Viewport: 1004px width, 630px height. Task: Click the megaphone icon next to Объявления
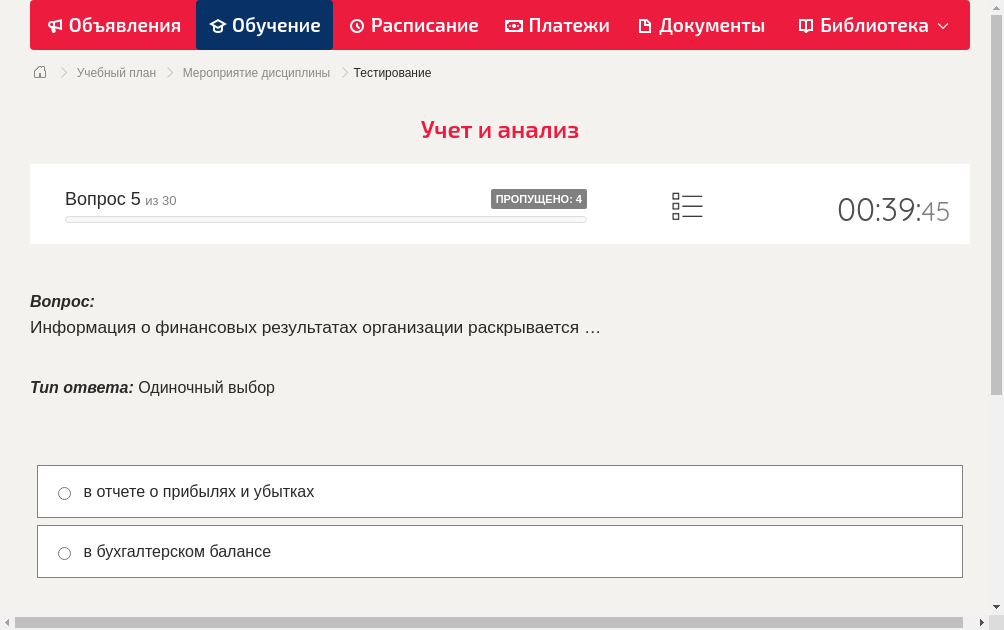tap(54, 25)
